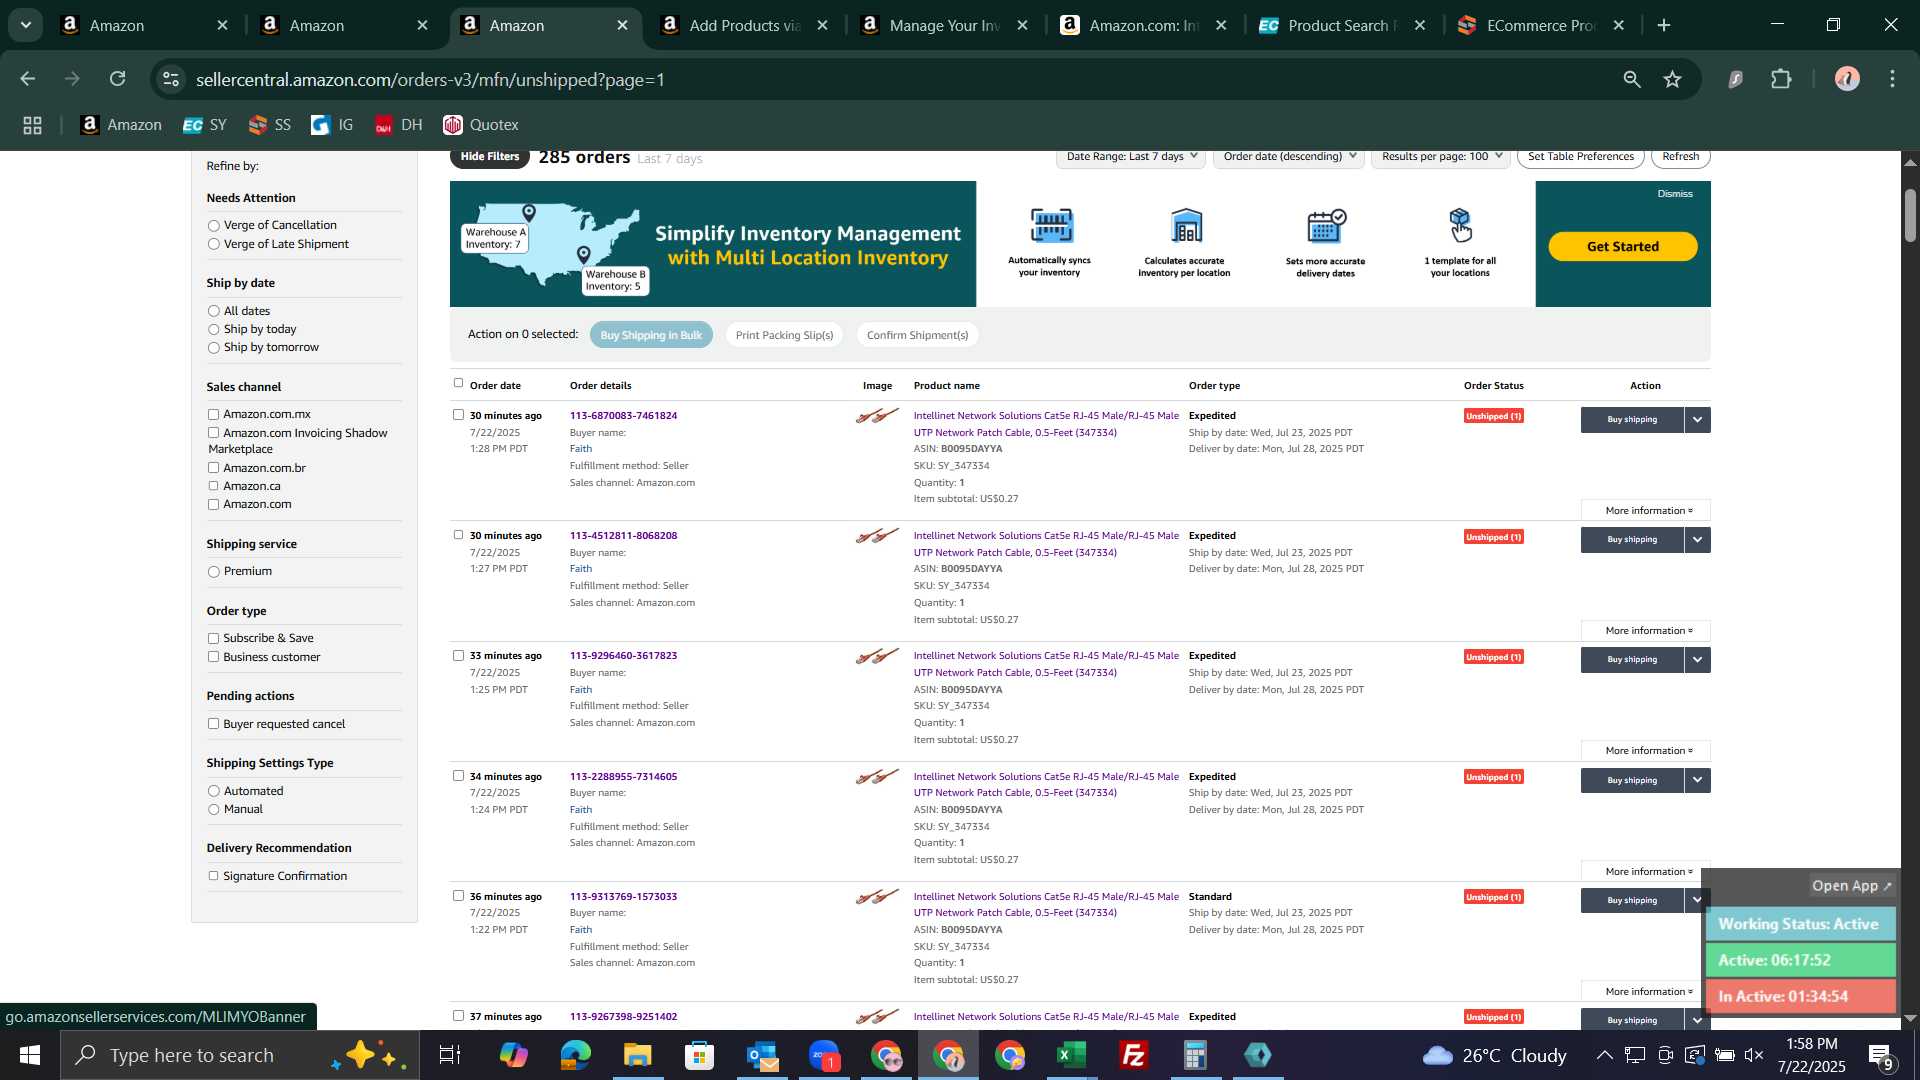
Task: Click the Hide Filters button
Action: point(490,157)
